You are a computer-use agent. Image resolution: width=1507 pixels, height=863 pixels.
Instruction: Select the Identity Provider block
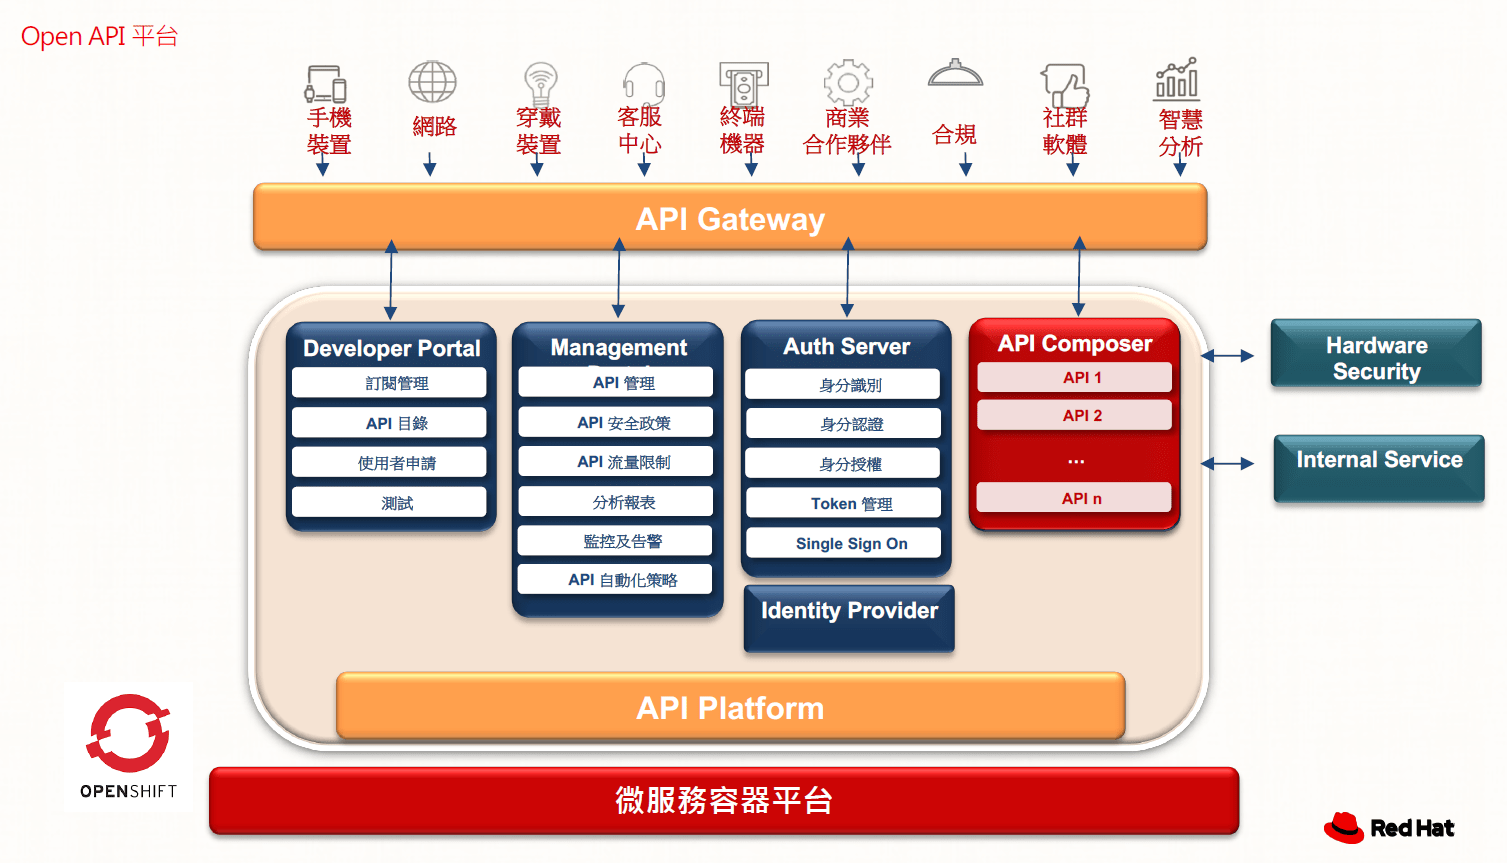(x=848, y=612)
